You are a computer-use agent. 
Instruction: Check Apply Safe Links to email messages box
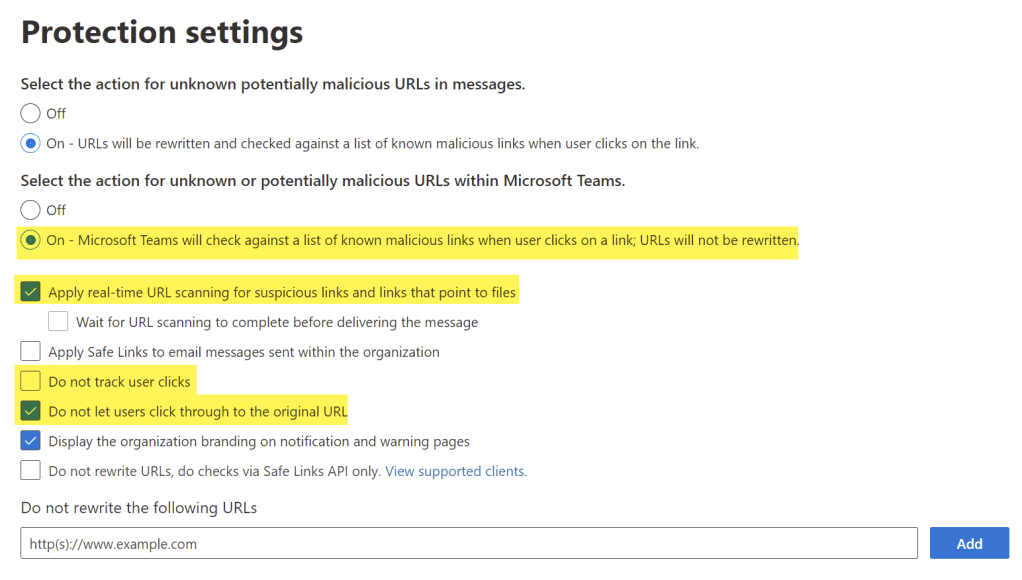31,352
